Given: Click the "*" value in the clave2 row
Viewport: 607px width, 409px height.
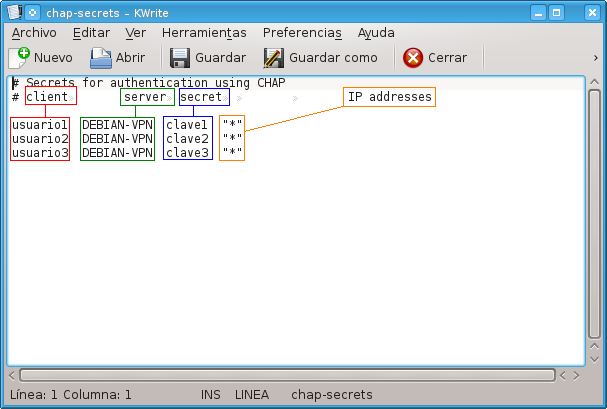Looking at the screenshot, I should point(232,138).
